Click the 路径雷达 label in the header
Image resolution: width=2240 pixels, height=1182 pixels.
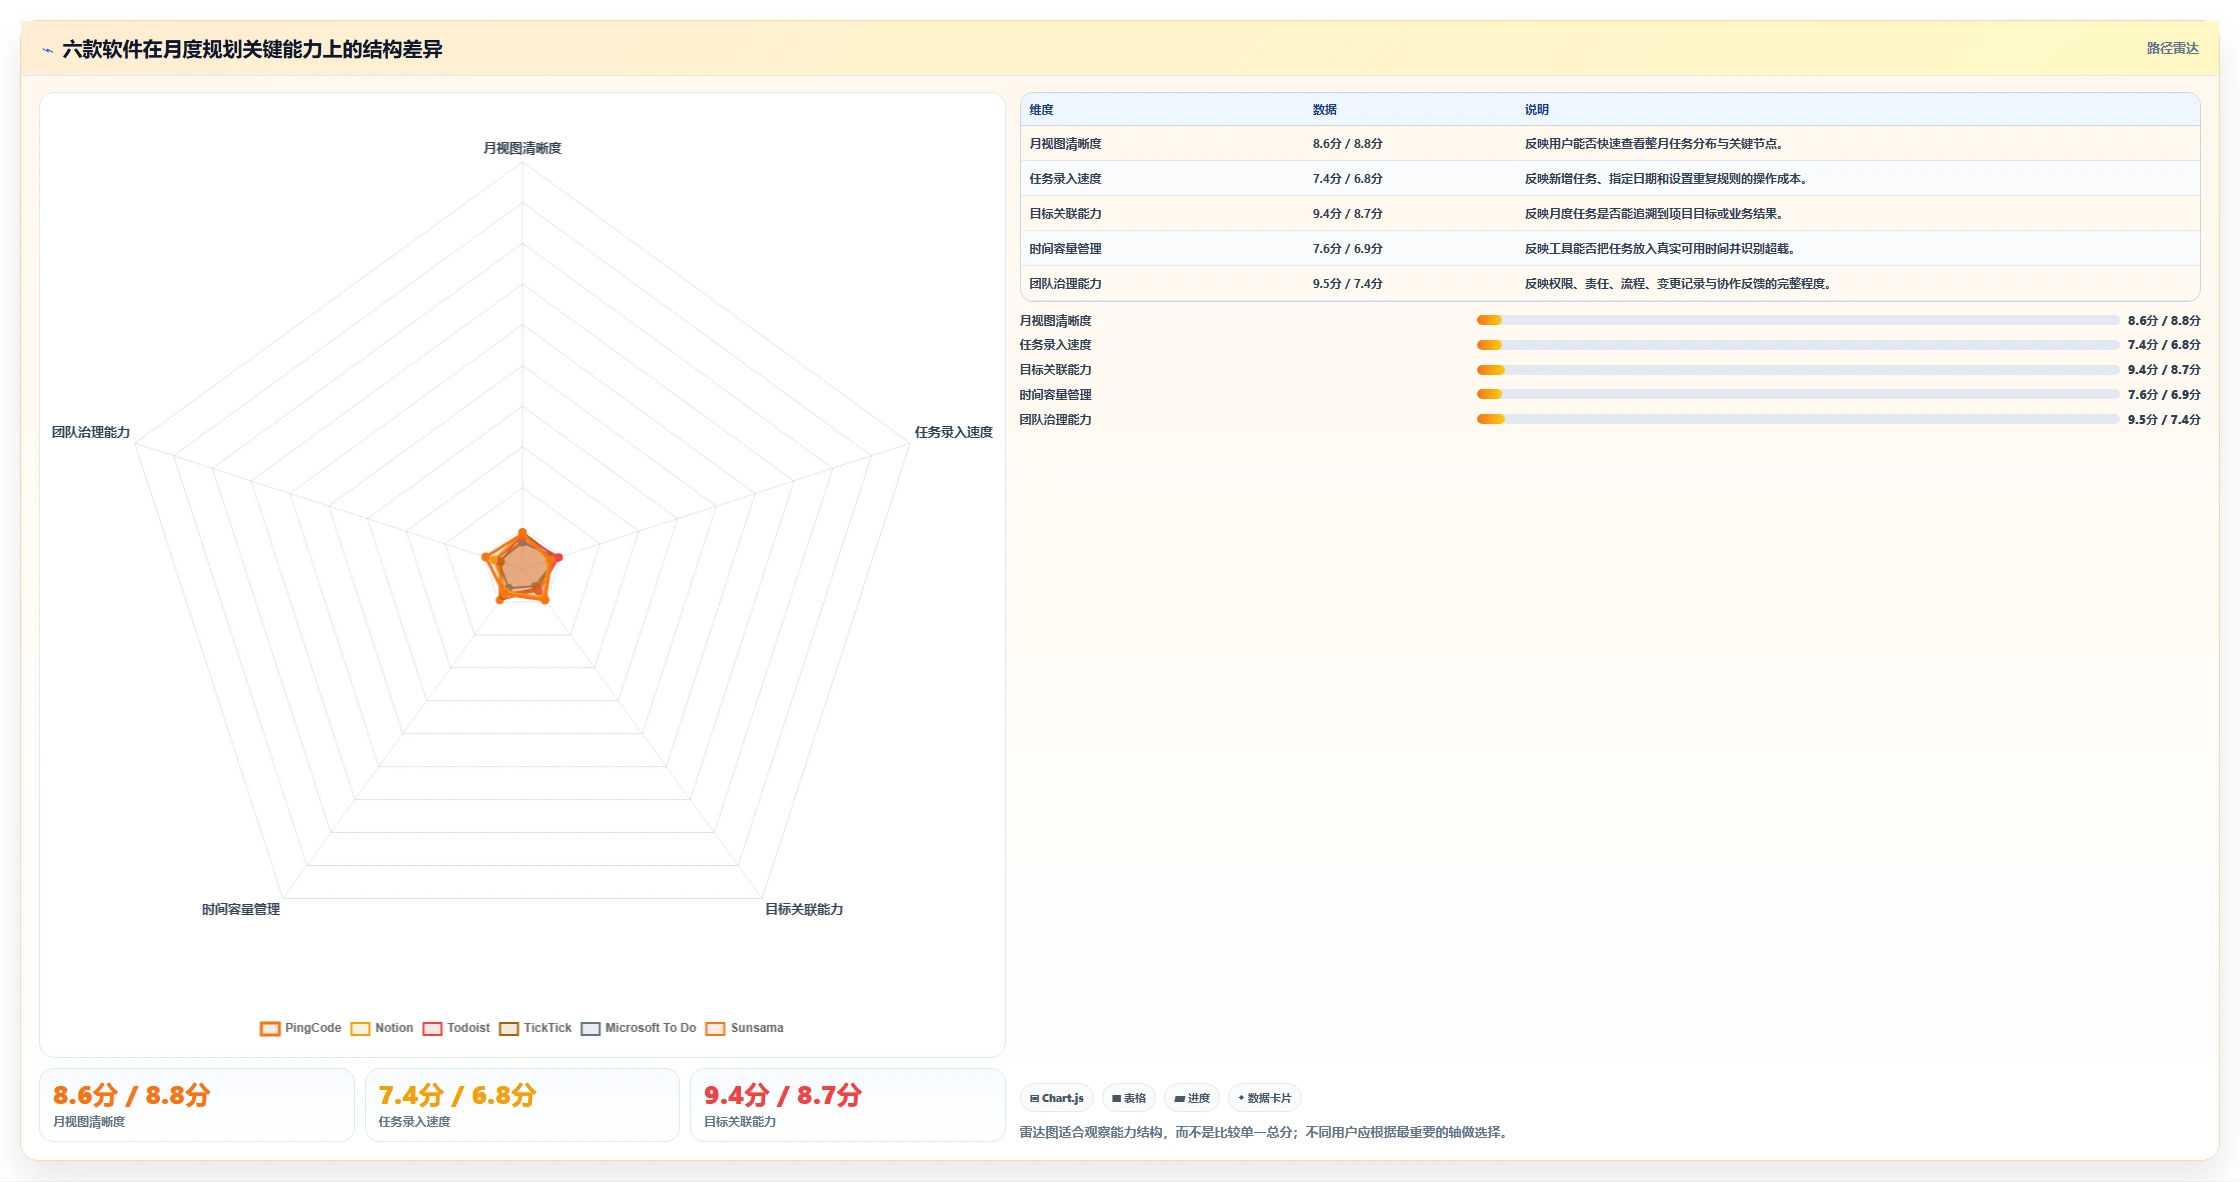(2172, 48)
